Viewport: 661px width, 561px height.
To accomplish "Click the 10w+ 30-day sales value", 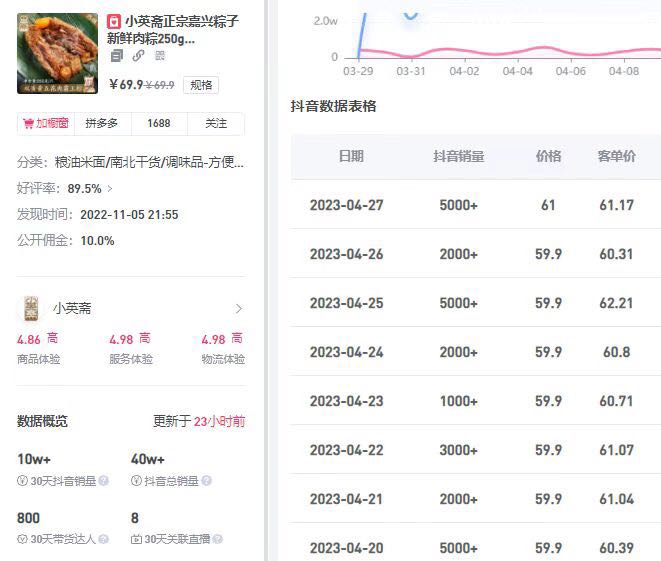I will 34,459.
